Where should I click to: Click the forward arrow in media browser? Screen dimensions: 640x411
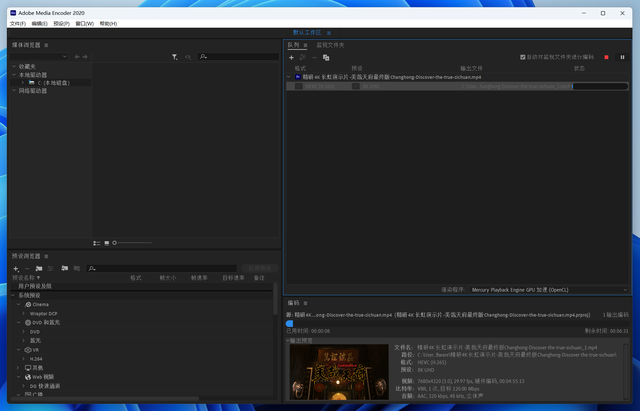point(85,57)
